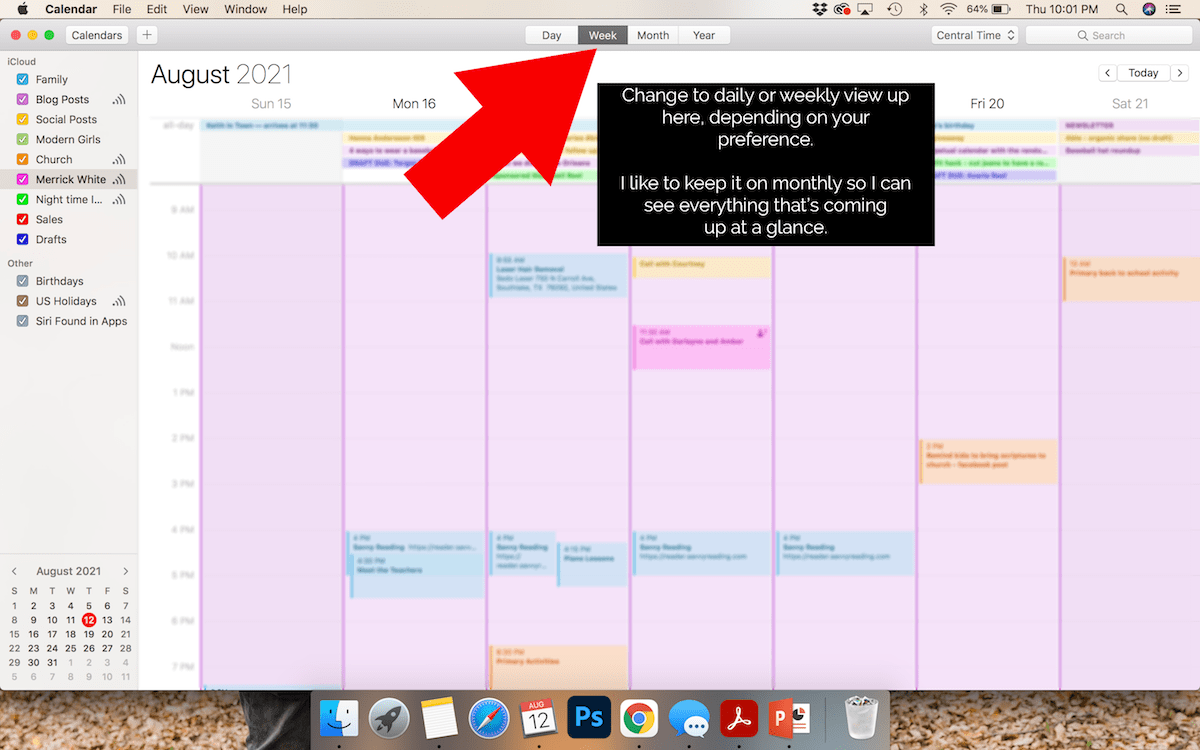
Task: Select August 12 in the mini calendar
Action: pyautogui.click(x=89, y=620)
